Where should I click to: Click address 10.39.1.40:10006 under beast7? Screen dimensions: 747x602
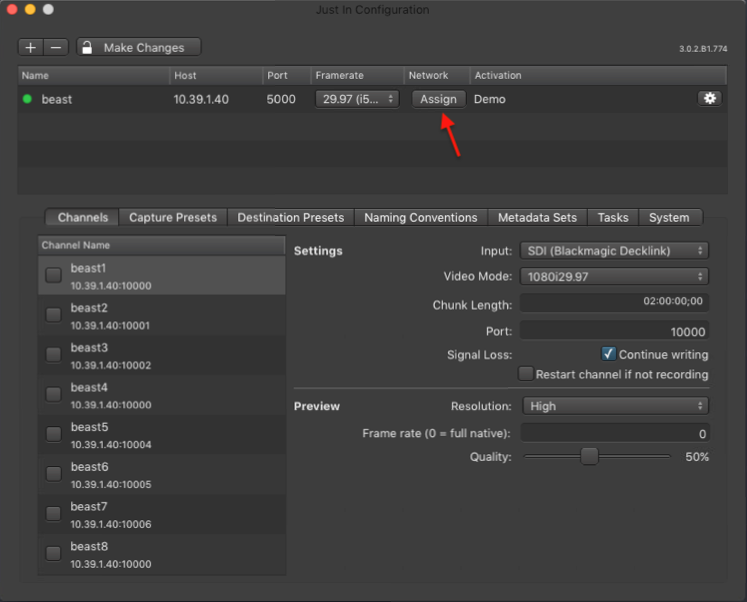pos(111,524)
